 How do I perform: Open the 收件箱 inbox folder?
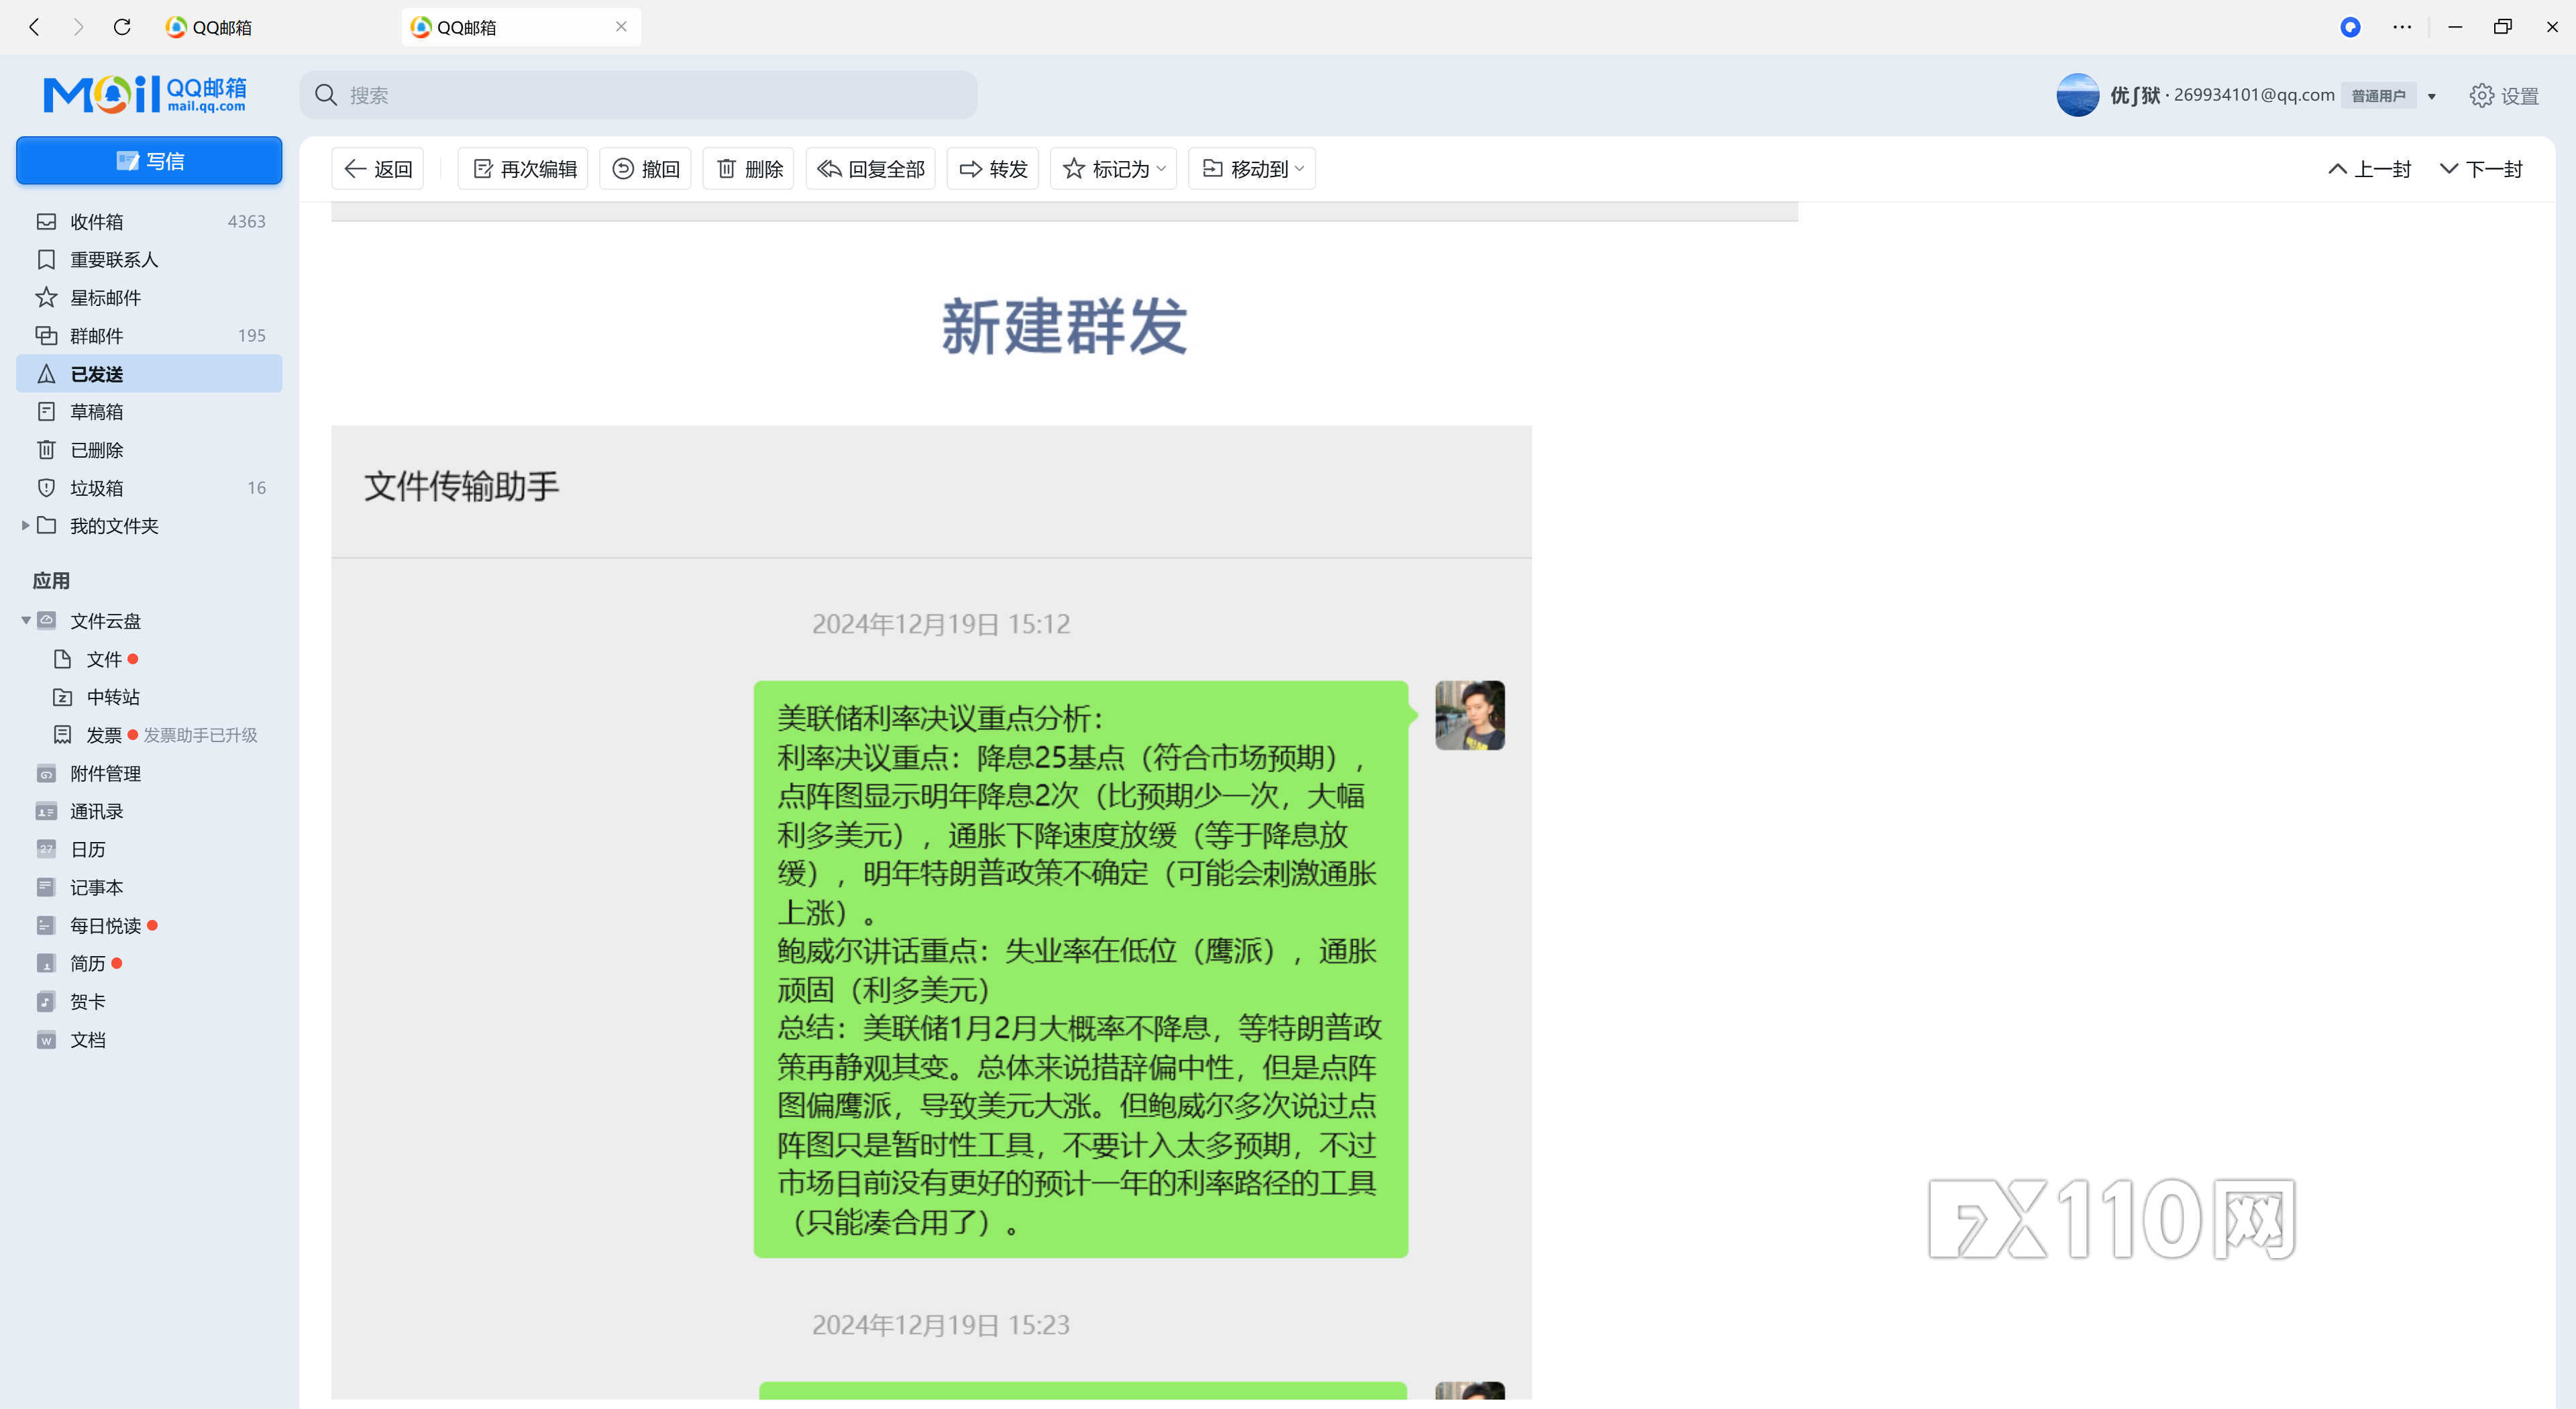point(149,221)
